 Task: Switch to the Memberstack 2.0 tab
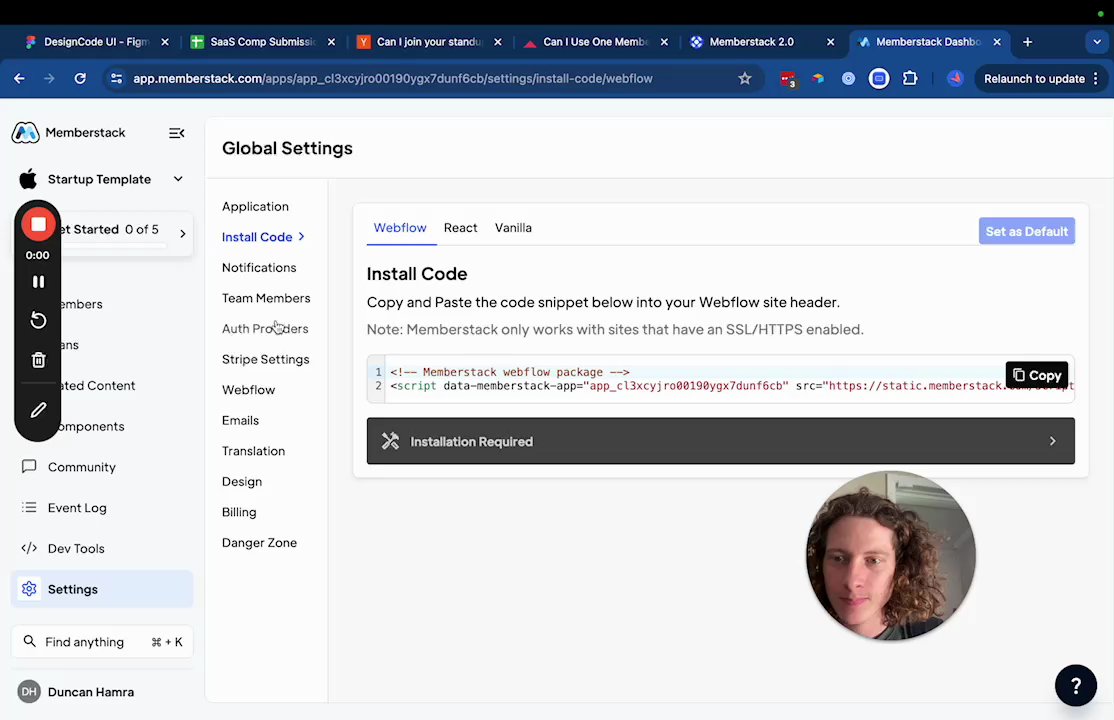[x=762, y=42]
